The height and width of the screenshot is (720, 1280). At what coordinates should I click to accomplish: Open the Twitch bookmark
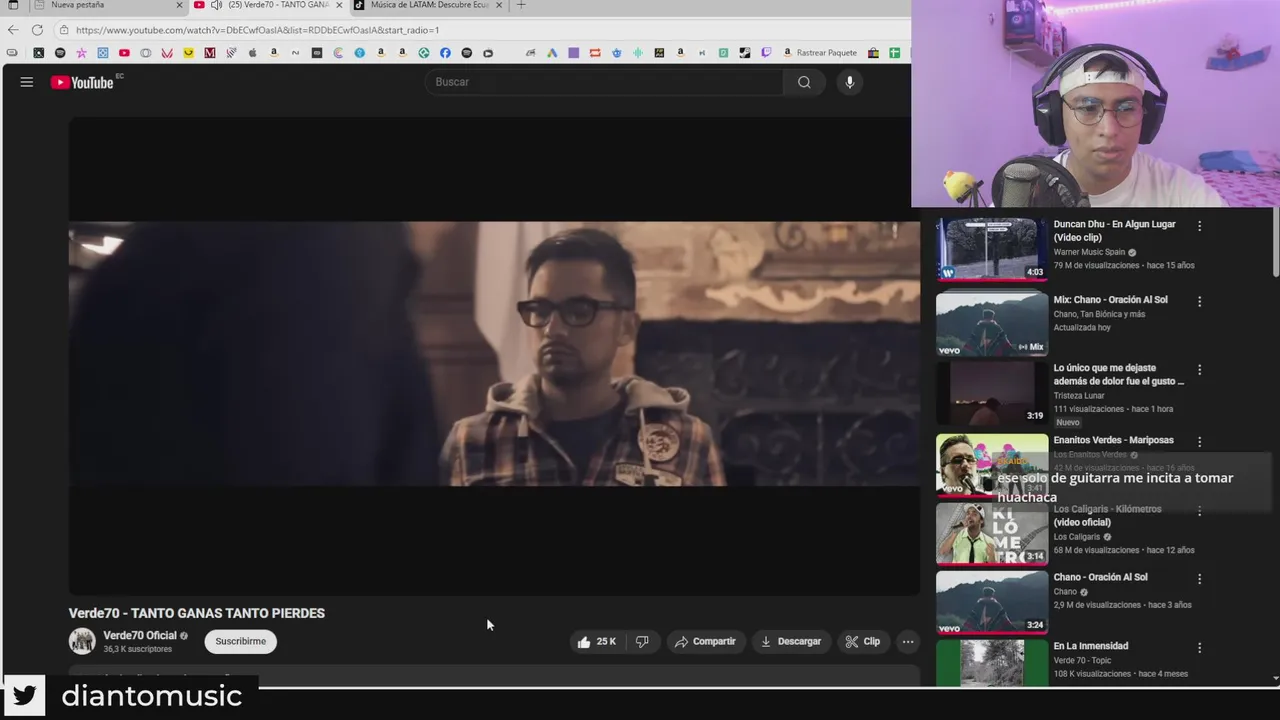coord(767,53)
